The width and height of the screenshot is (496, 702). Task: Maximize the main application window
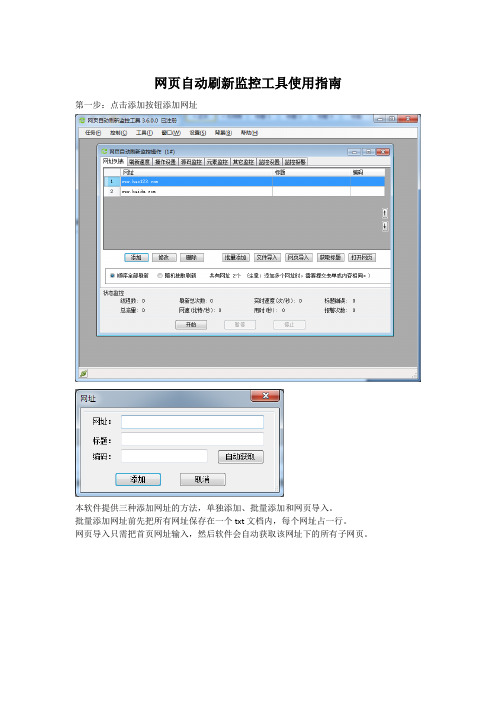tap(391, 119)
